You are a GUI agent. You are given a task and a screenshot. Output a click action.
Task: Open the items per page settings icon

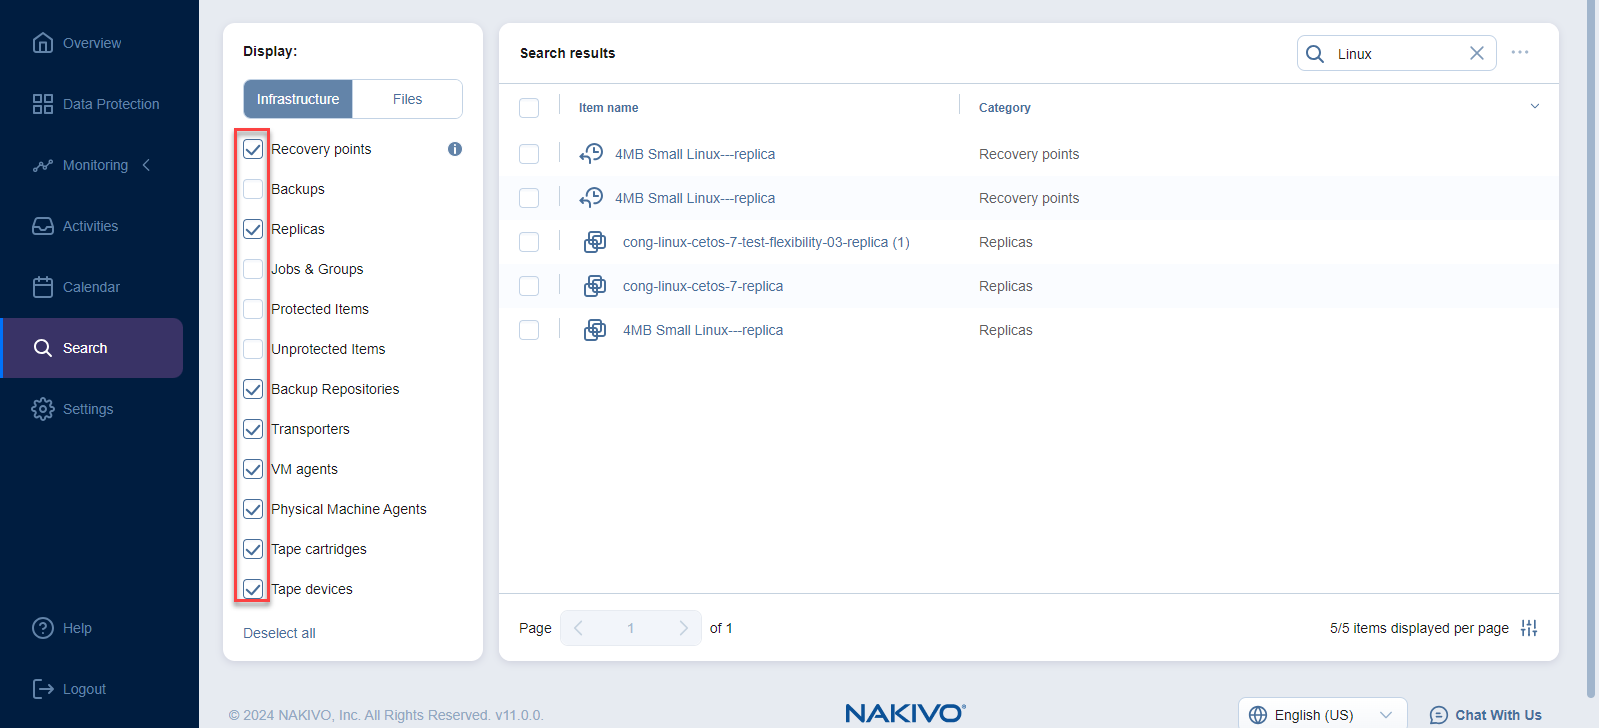pos(1529,628)
